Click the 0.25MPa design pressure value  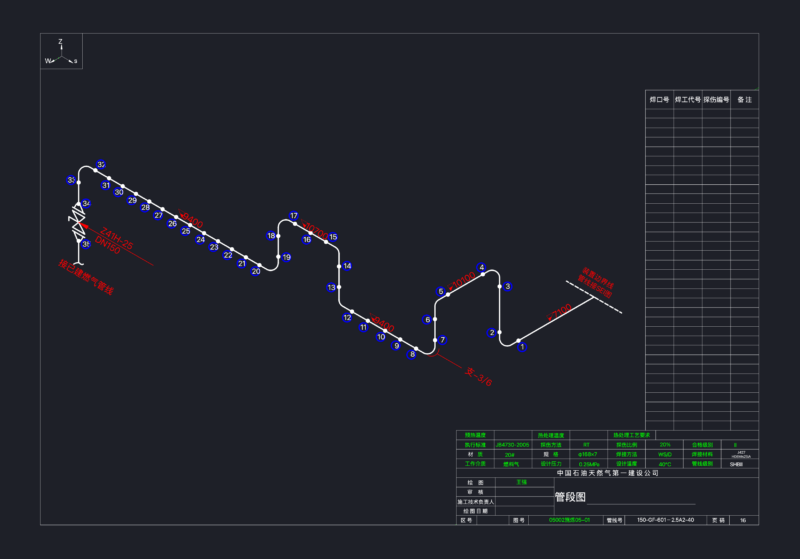[x=589, y=464]
